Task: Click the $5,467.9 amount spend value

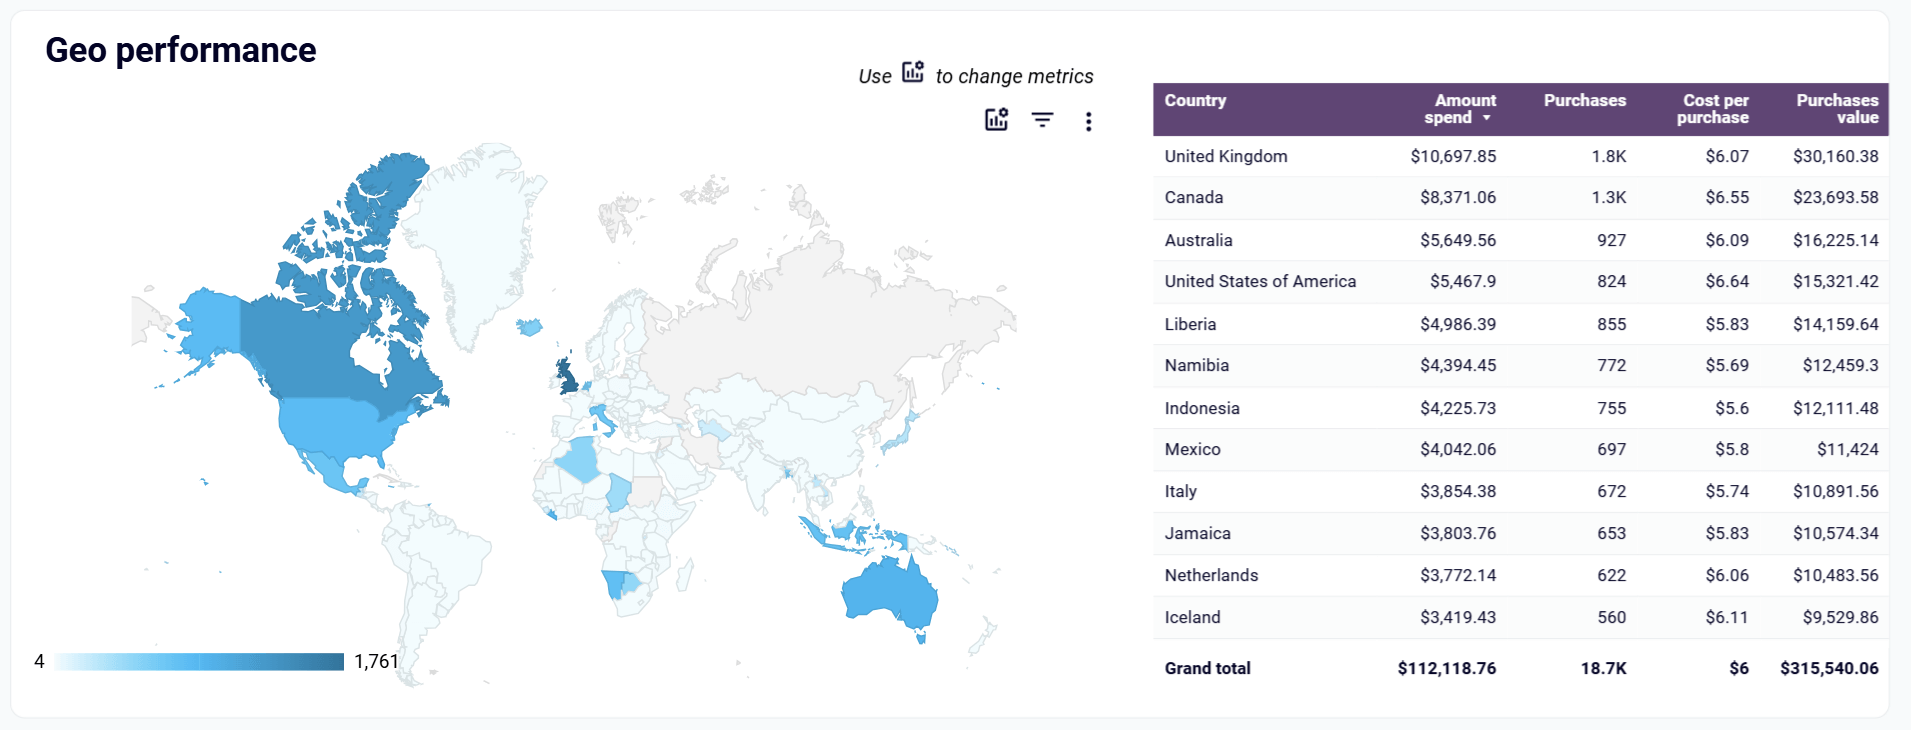Action: click(x=1463, y=281)
